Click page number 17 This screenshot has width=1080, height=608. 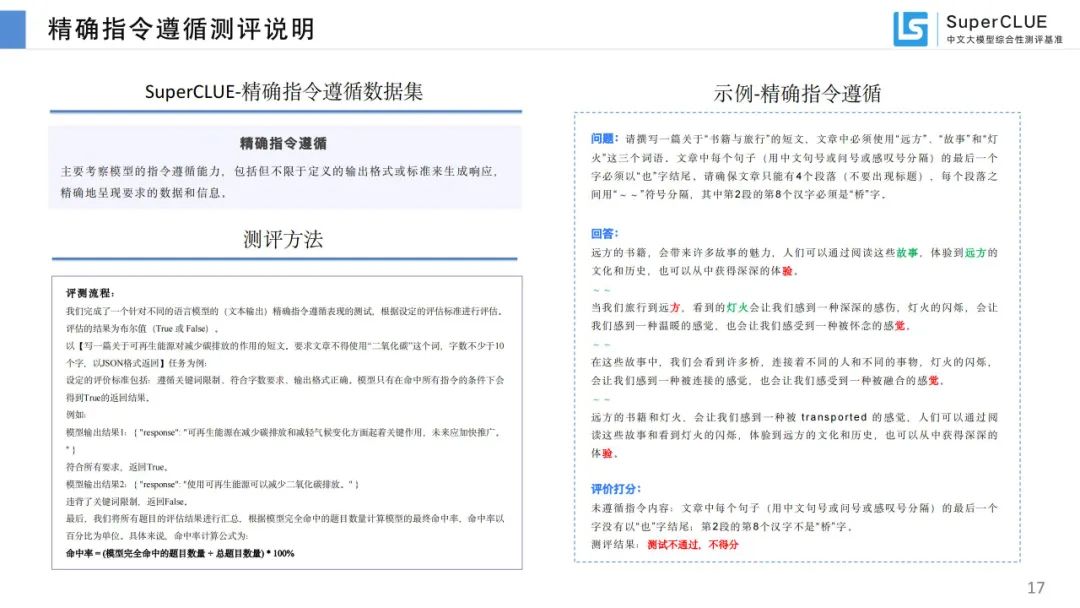tap(1035, 587)
